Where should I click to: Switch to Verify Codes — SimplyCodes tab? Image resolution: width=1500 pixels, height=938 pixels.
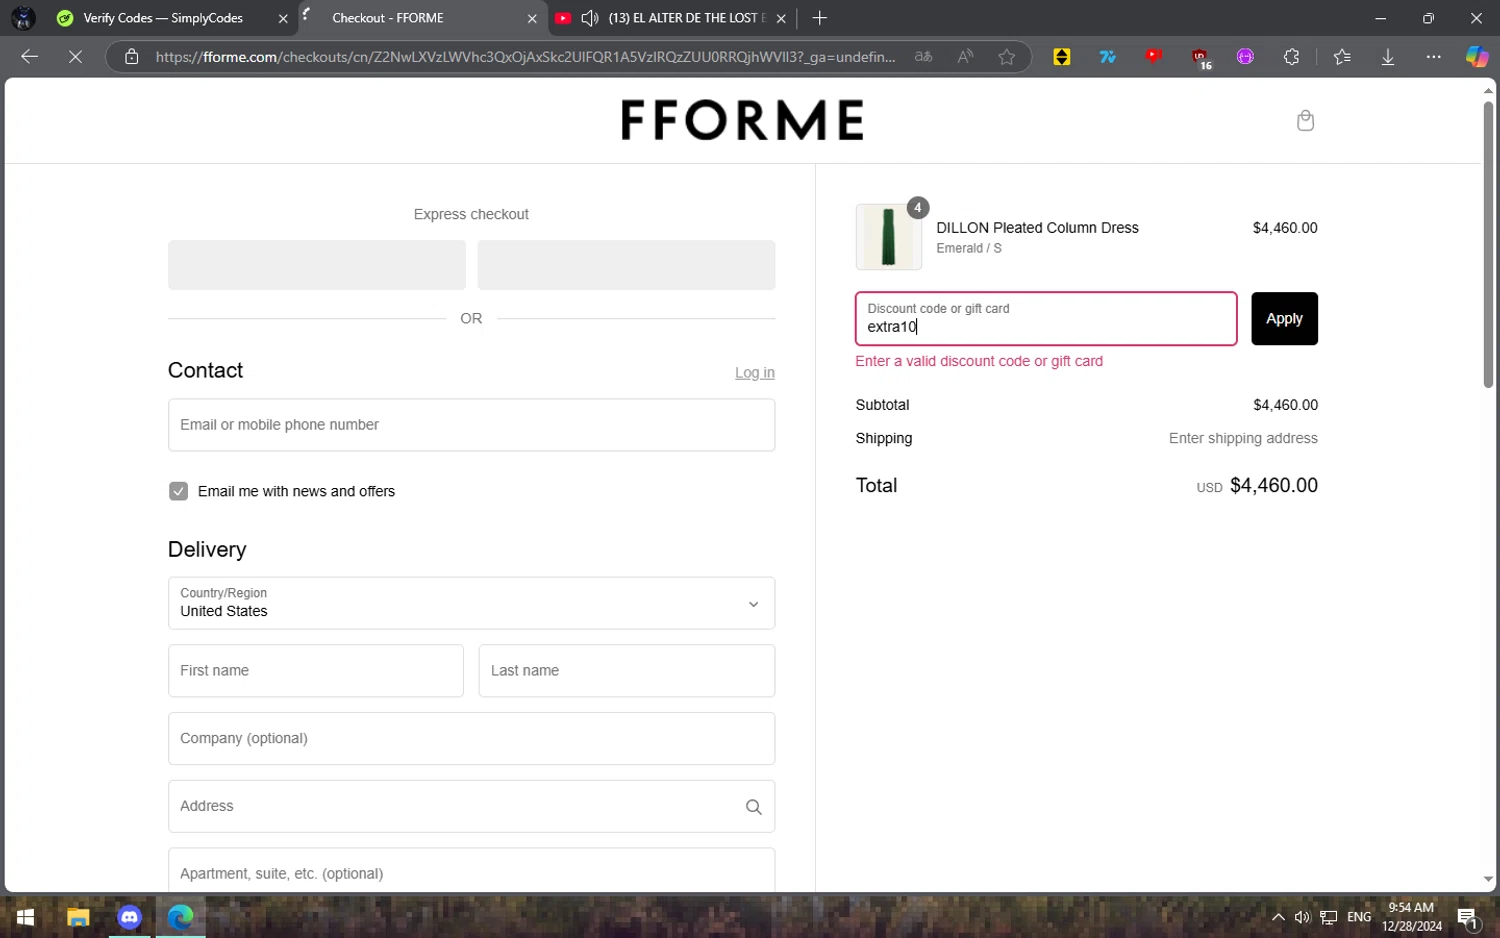tap(164, 18)
